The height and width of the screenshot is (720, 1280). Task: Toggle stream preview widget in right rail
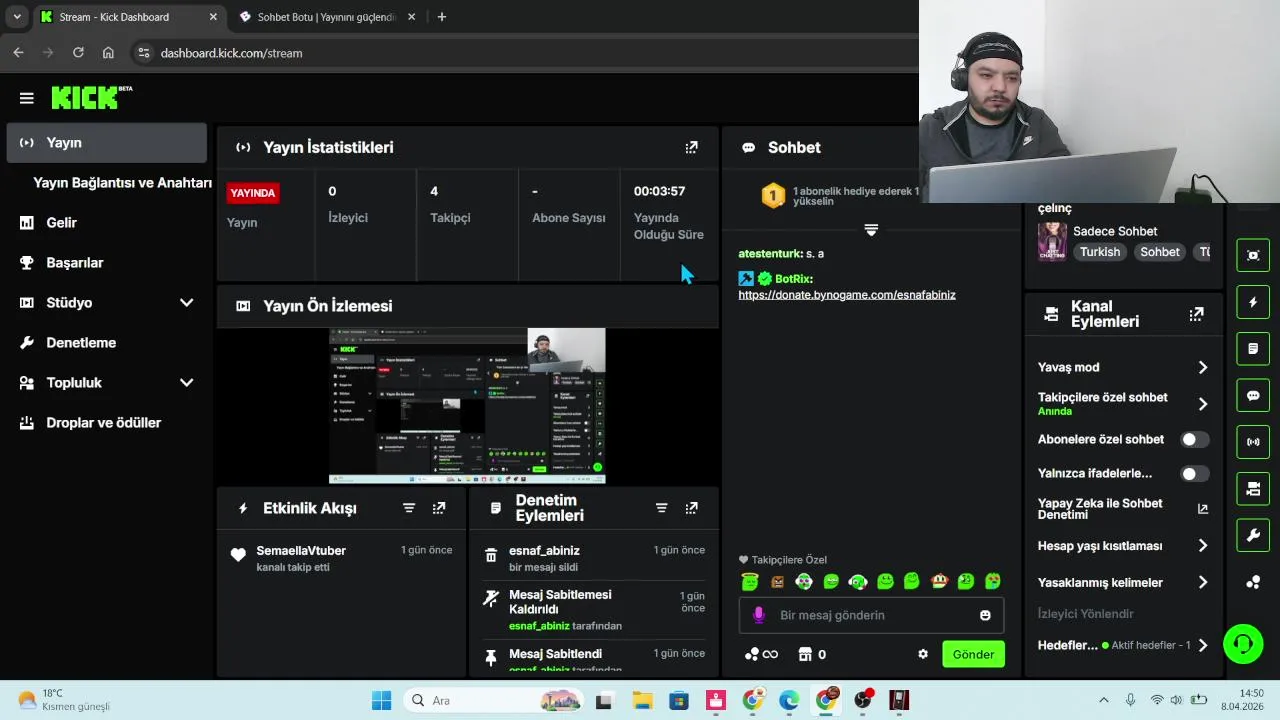(x=1253, y=255)
